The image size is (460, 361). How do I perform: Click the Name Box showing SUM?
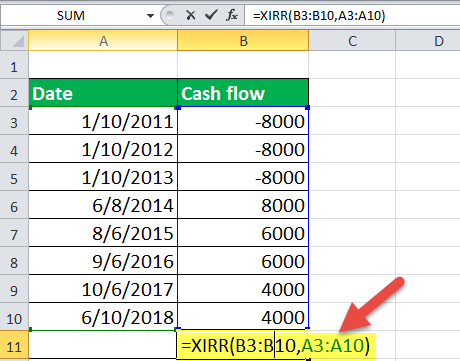pyautogui.click(x=71, y=16)
